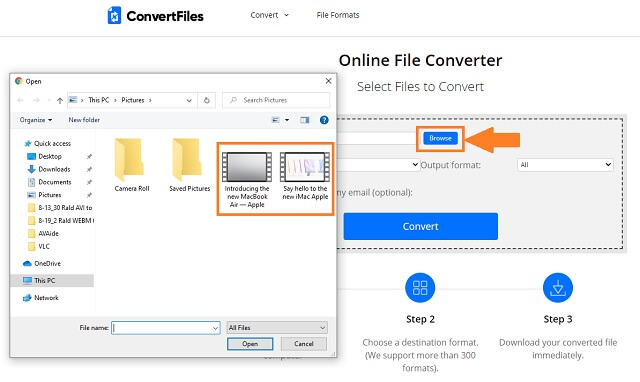Click the Downloads pin icon in sidebar
This screenshot has width=640, height=382.
click(89, 169)
